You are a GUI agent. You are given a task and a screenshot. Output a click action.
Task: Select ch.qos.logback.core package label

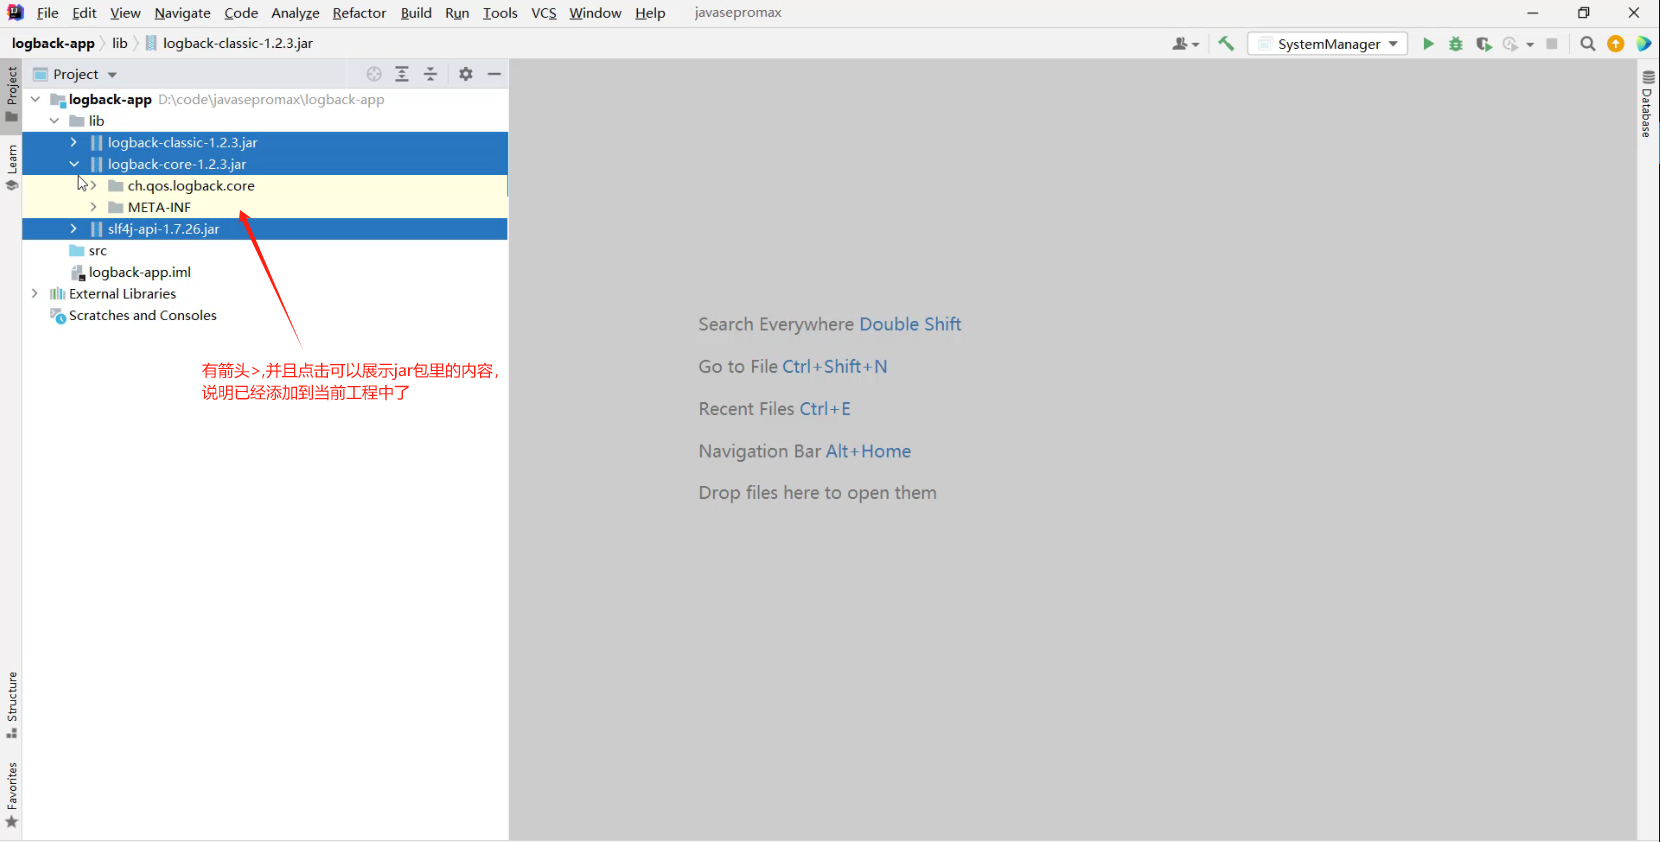pyautogui.click(x=191, y=186)
